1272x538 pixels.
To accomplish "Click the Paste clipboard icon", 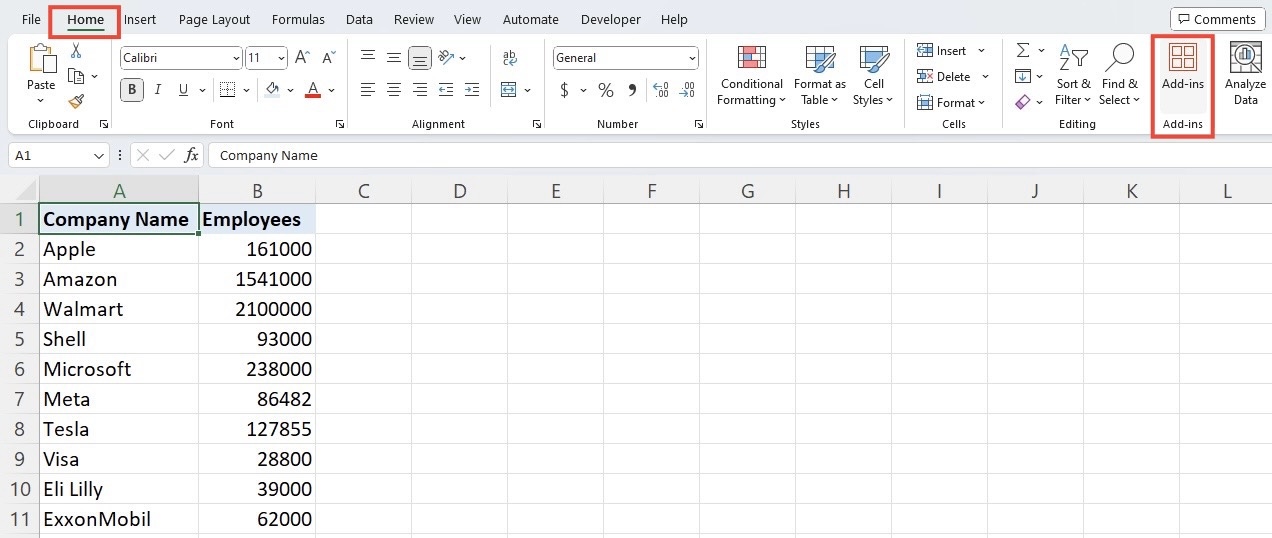I will tap(41, 59).
